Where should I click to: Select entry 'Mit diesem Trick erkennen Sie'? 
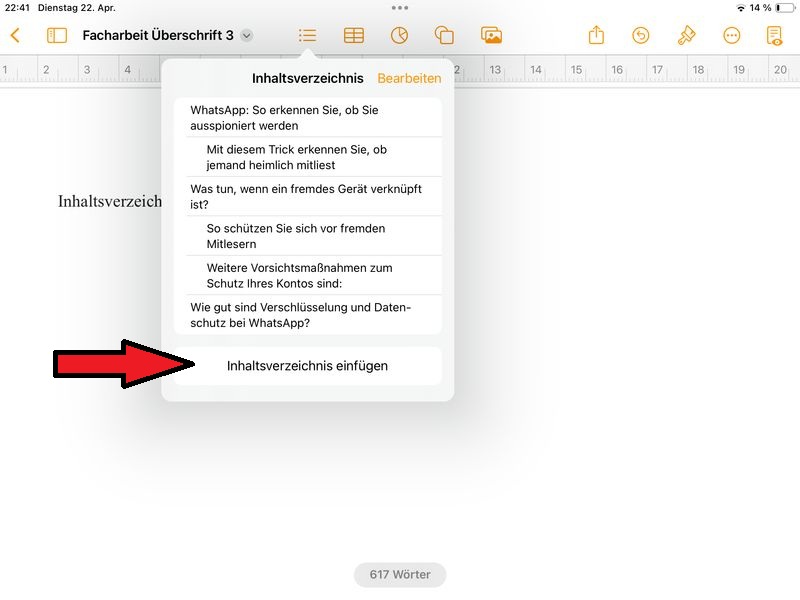(308, 157)
